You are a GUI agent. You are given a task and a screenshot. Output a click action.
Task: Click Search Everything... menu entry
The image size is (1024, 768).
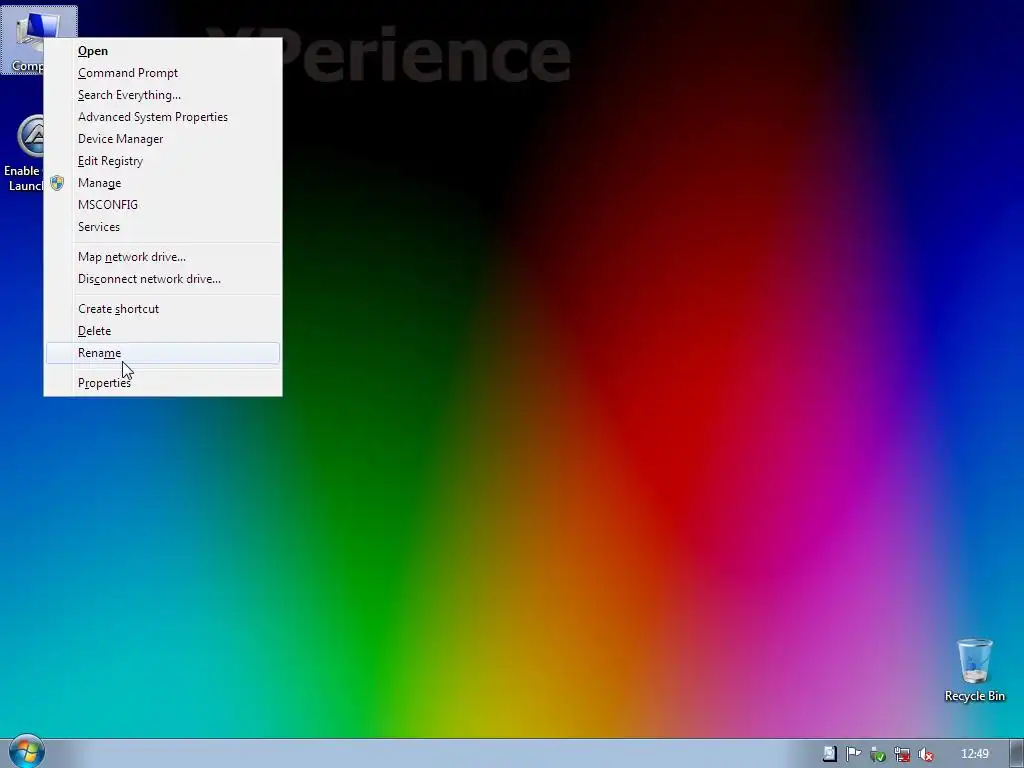(163, 95)
